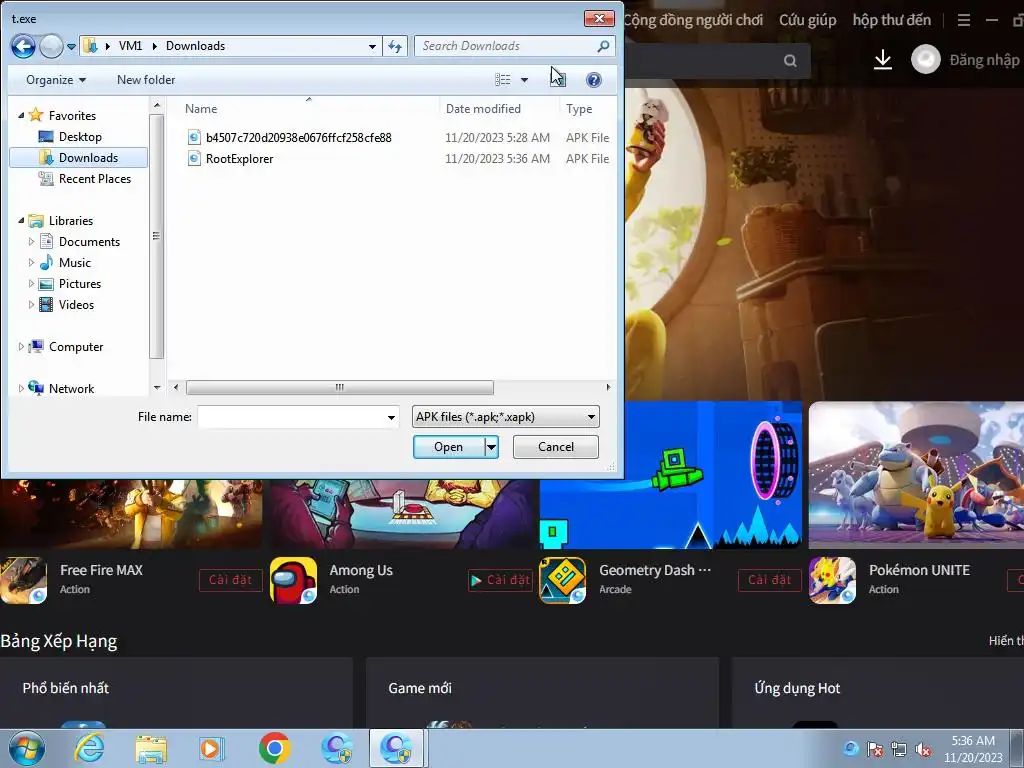The image size is (1024, 768).
Task: Click the Back arrow in file dialog
Action: [x=23, y=46]
